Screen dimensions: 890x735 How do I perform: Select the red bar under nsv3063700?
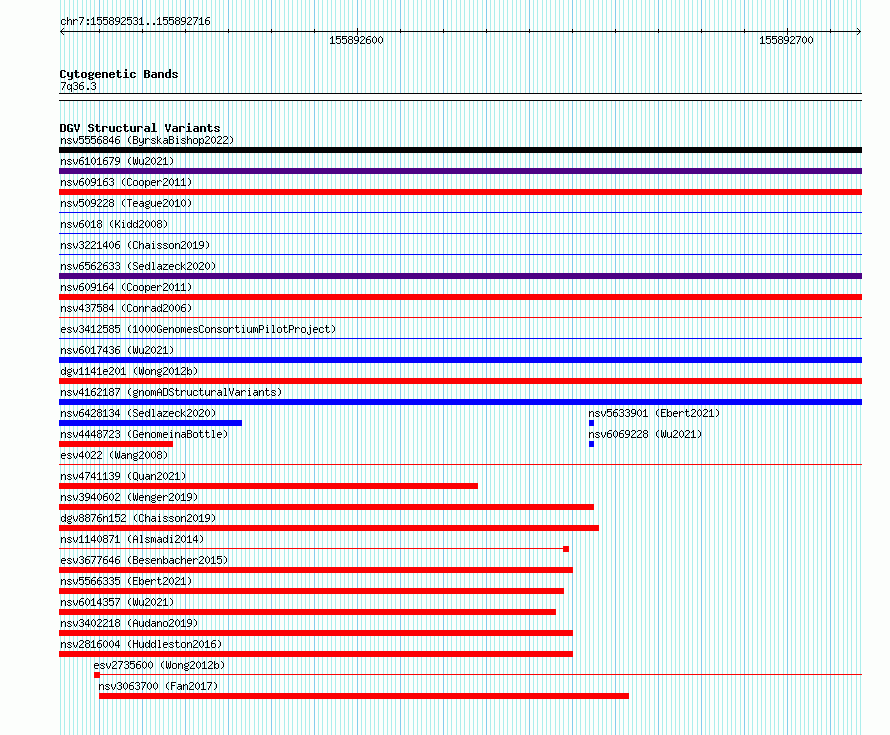(x=364, y=696)
